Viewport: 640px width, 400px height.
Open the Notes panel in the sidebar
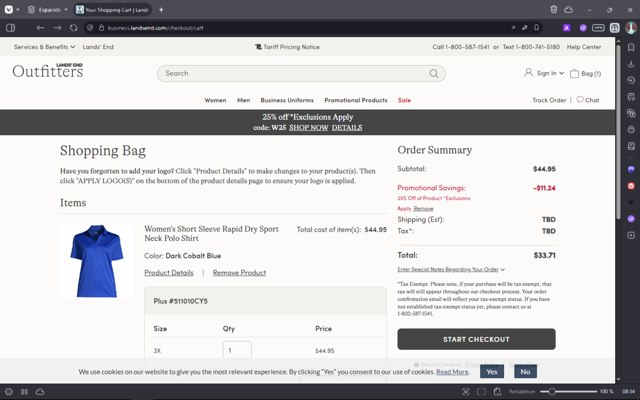pyautogui.click(x=631, y=96)
